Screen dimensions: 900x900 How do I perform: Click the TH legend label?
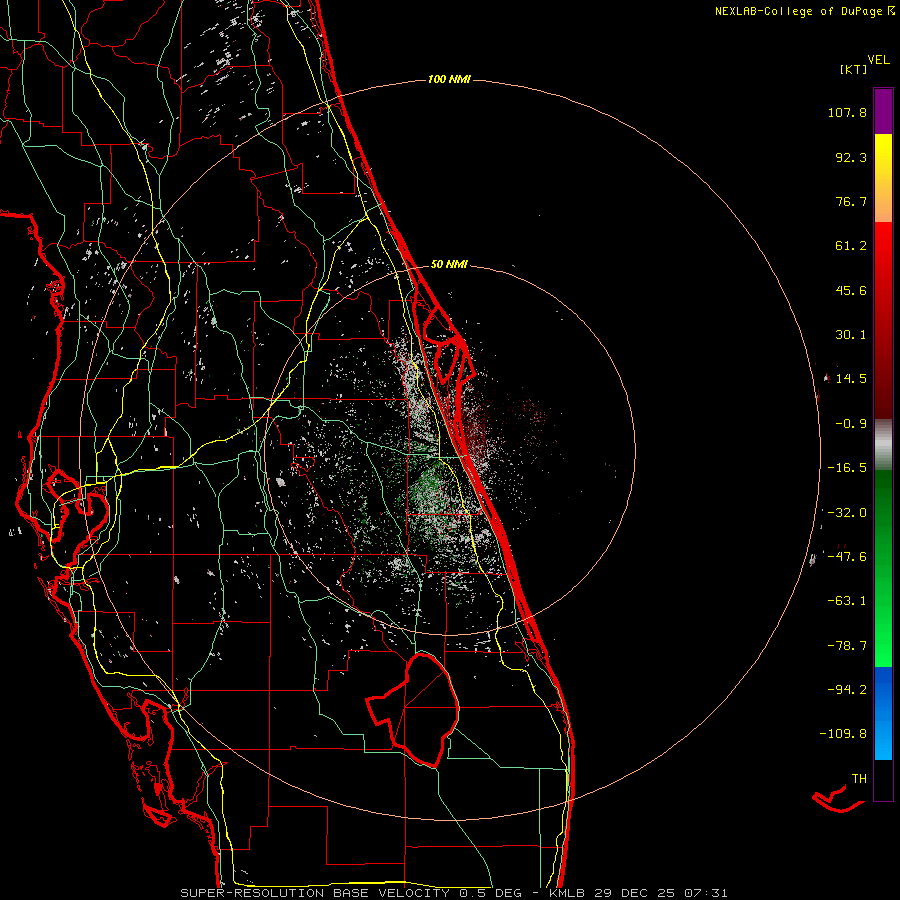tap(859, 779)
